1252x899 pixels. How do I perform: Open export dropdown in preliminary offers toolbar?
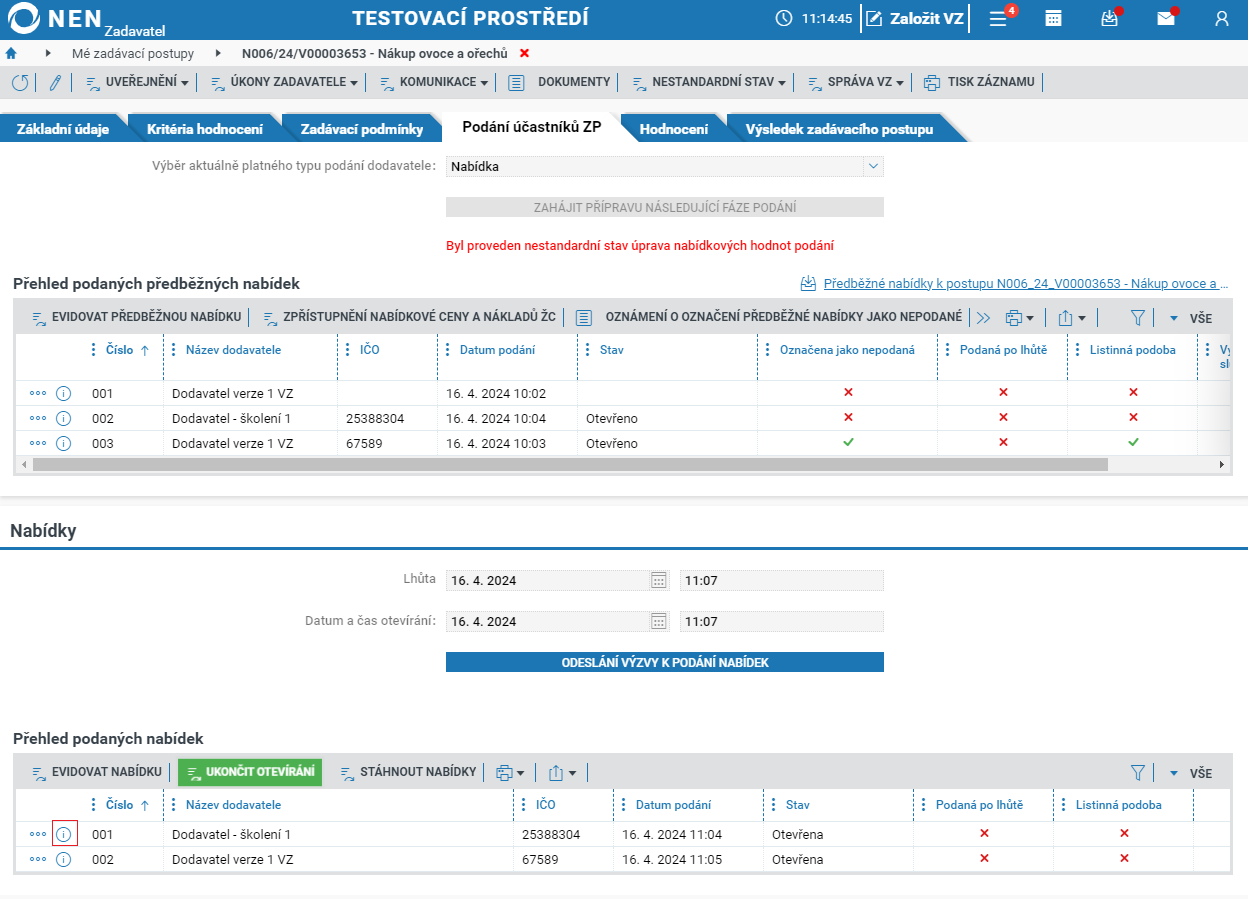(1071, 318)
